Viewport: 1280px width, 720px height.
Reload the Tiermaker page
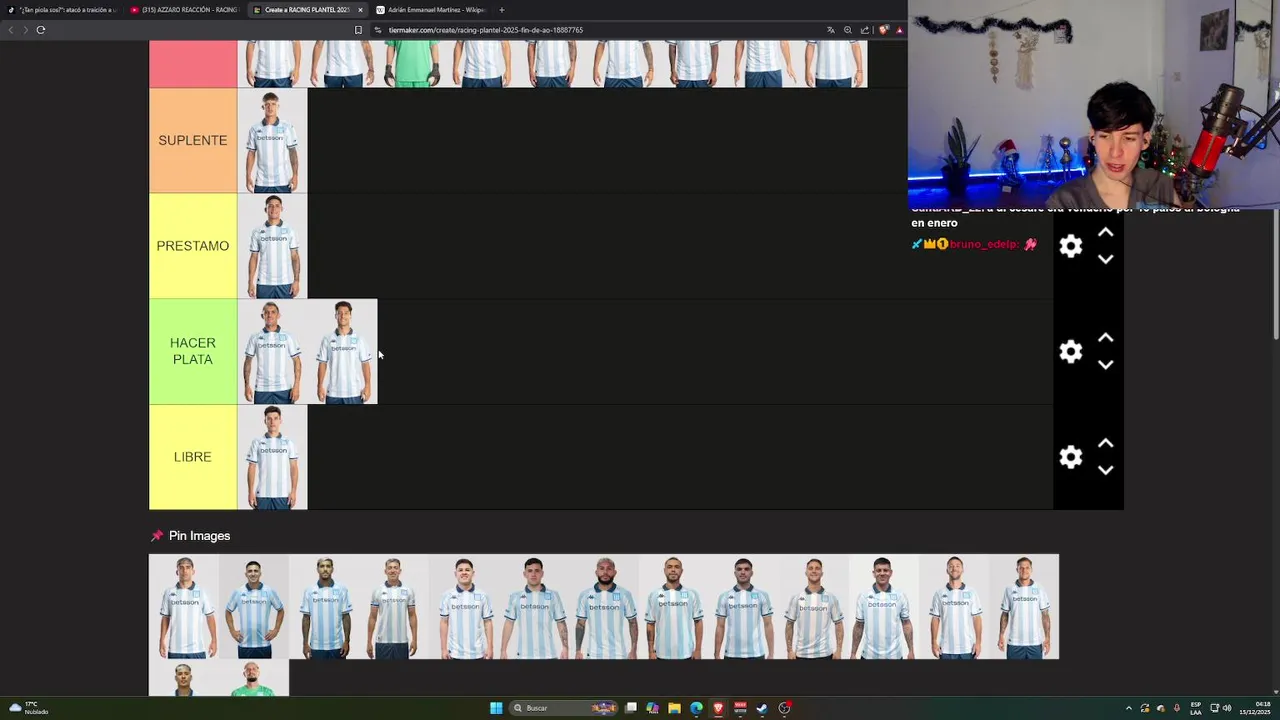[41, 30]
